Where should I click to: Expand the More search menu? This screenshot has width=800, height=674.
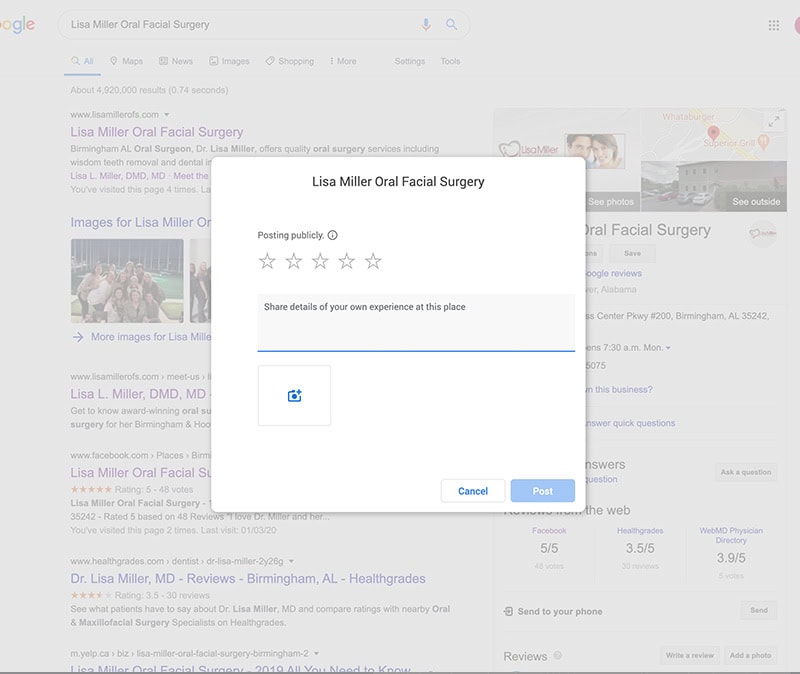343,61
